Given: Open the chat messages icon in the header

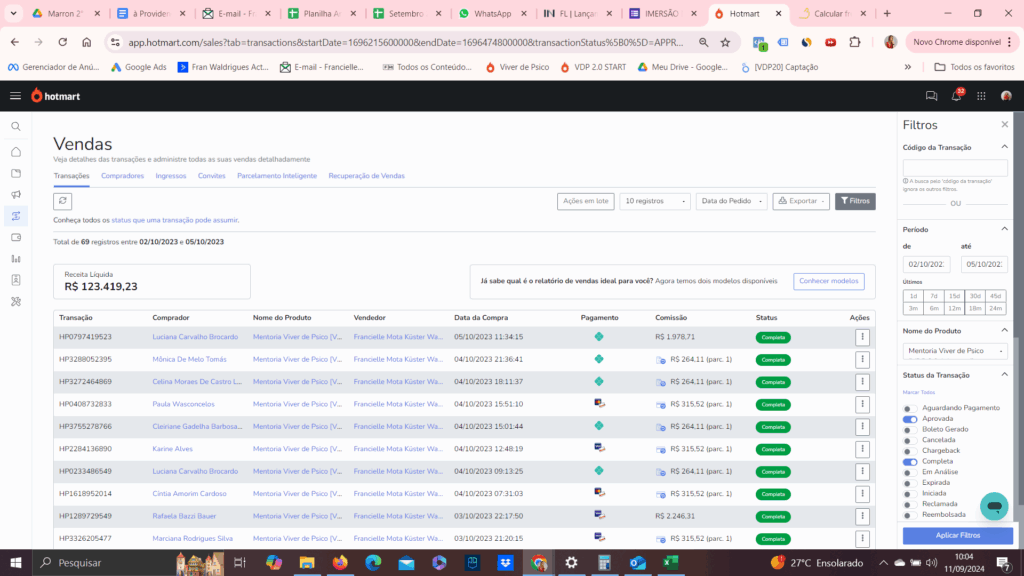Looking at the screenshot, I should [931, 96].
